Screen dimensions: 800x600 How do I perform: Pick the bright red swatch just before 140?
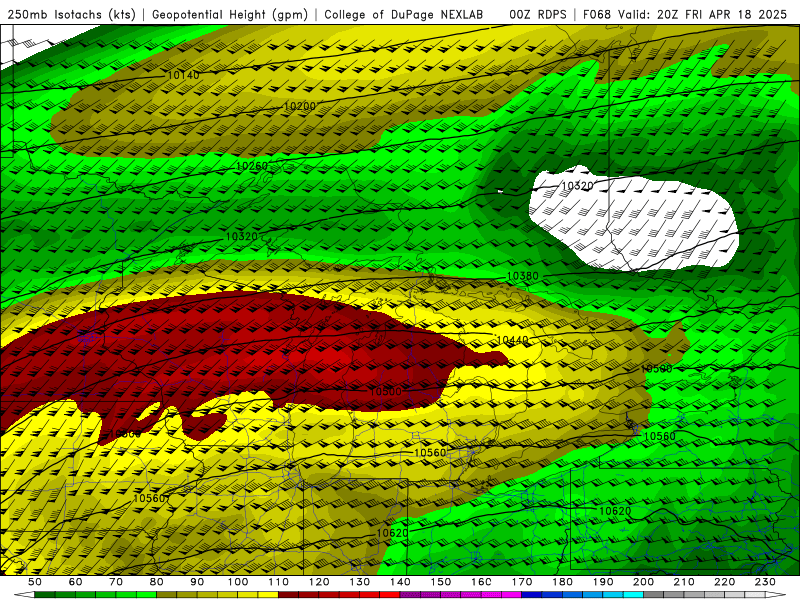[x=390, y=595]
